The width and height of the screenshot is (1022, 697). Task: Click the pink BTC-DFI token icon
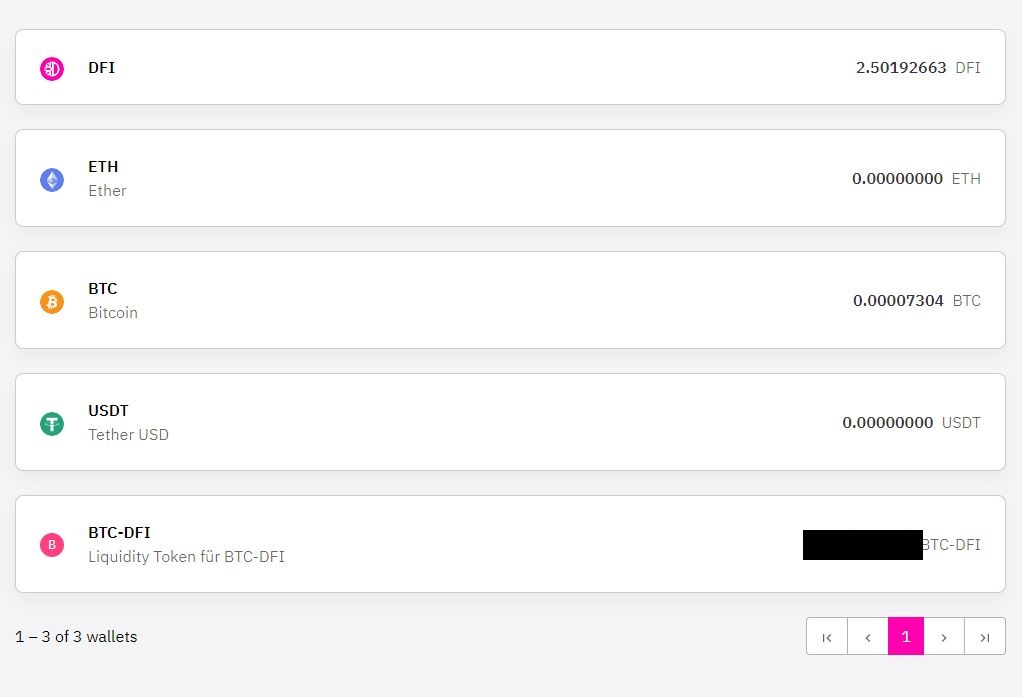point(52,544)
